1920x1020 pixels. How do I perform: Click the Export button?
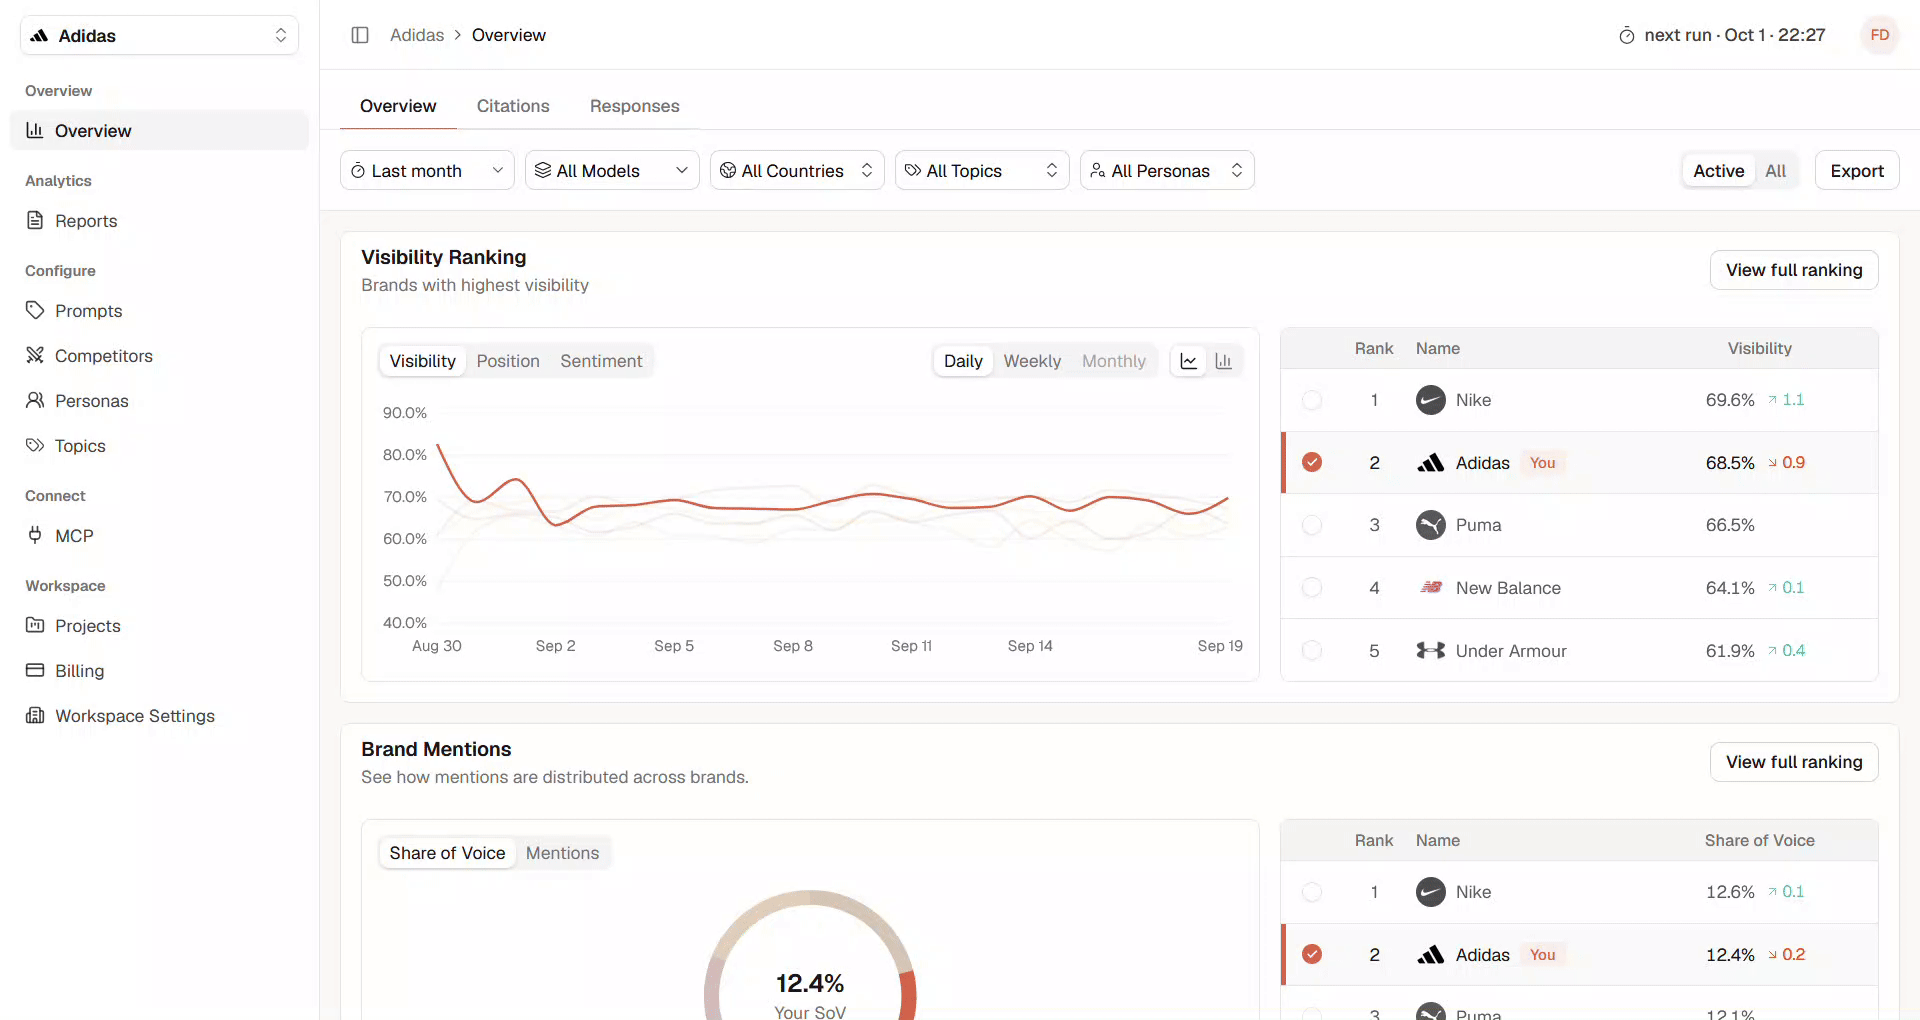1857,170
